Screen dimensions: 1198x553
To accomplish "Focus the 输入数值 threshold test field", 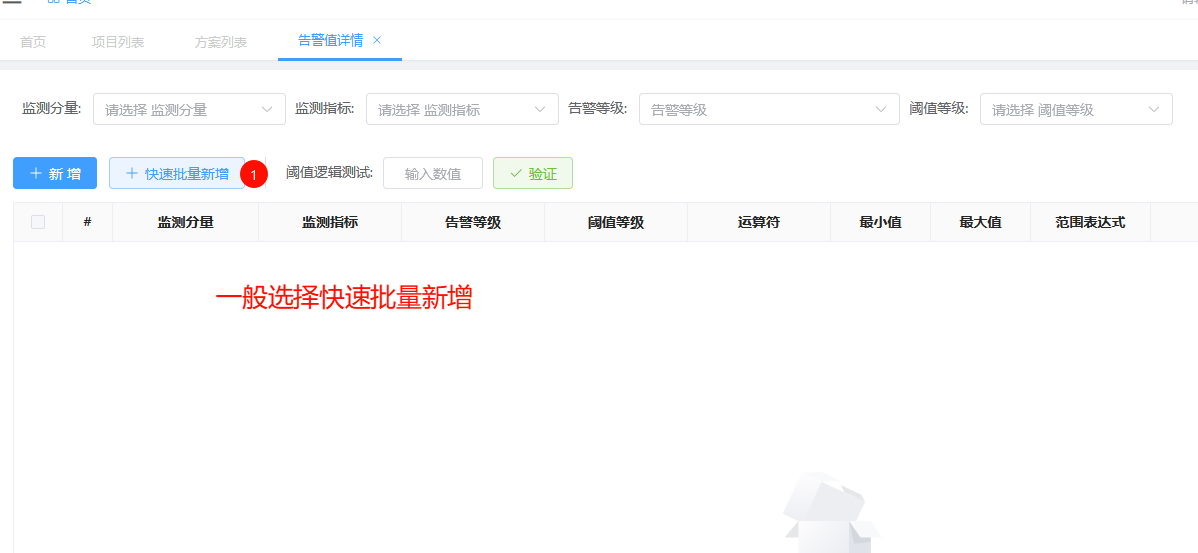I will (x=433, y=173).
